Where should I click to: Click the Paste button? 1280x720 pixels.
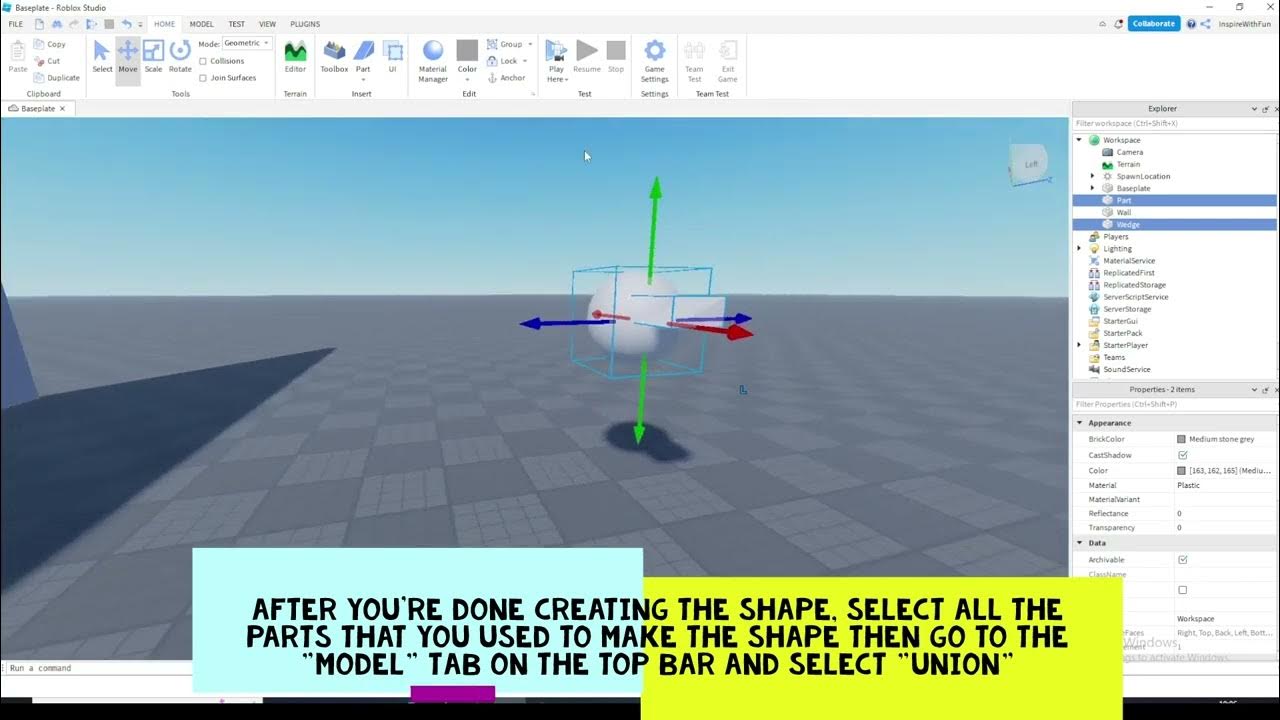18,57
